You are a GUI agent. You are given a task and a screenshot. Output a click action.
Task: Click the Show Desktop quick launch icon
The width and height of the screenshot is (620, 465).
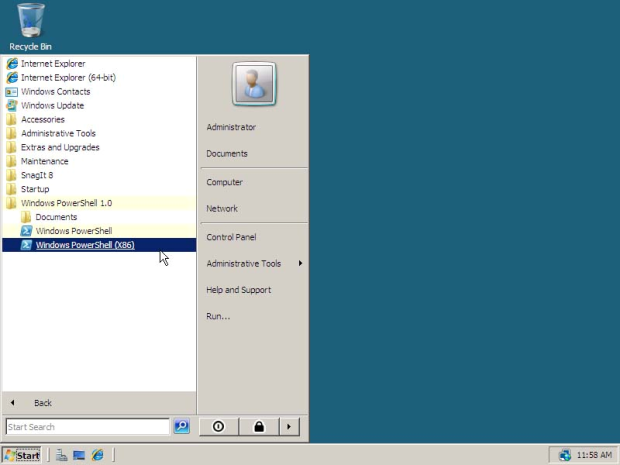pyautogui.click(x=79, y=455)
